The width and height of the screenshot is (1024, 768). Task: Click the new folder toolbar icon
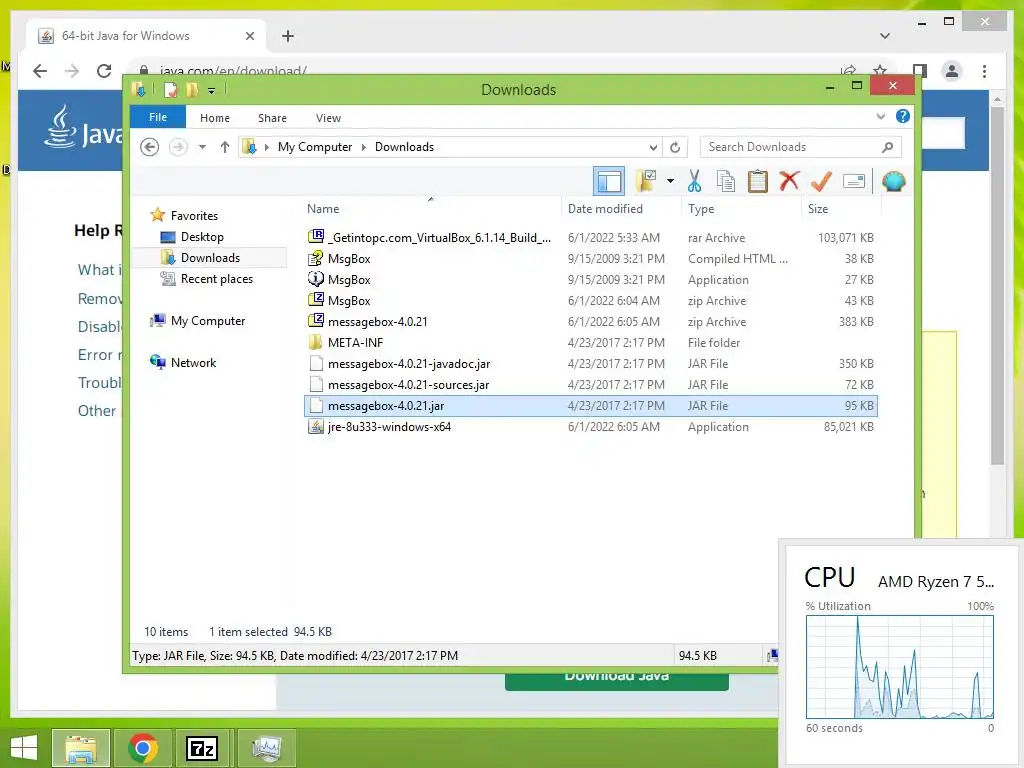tap(645, 181)
